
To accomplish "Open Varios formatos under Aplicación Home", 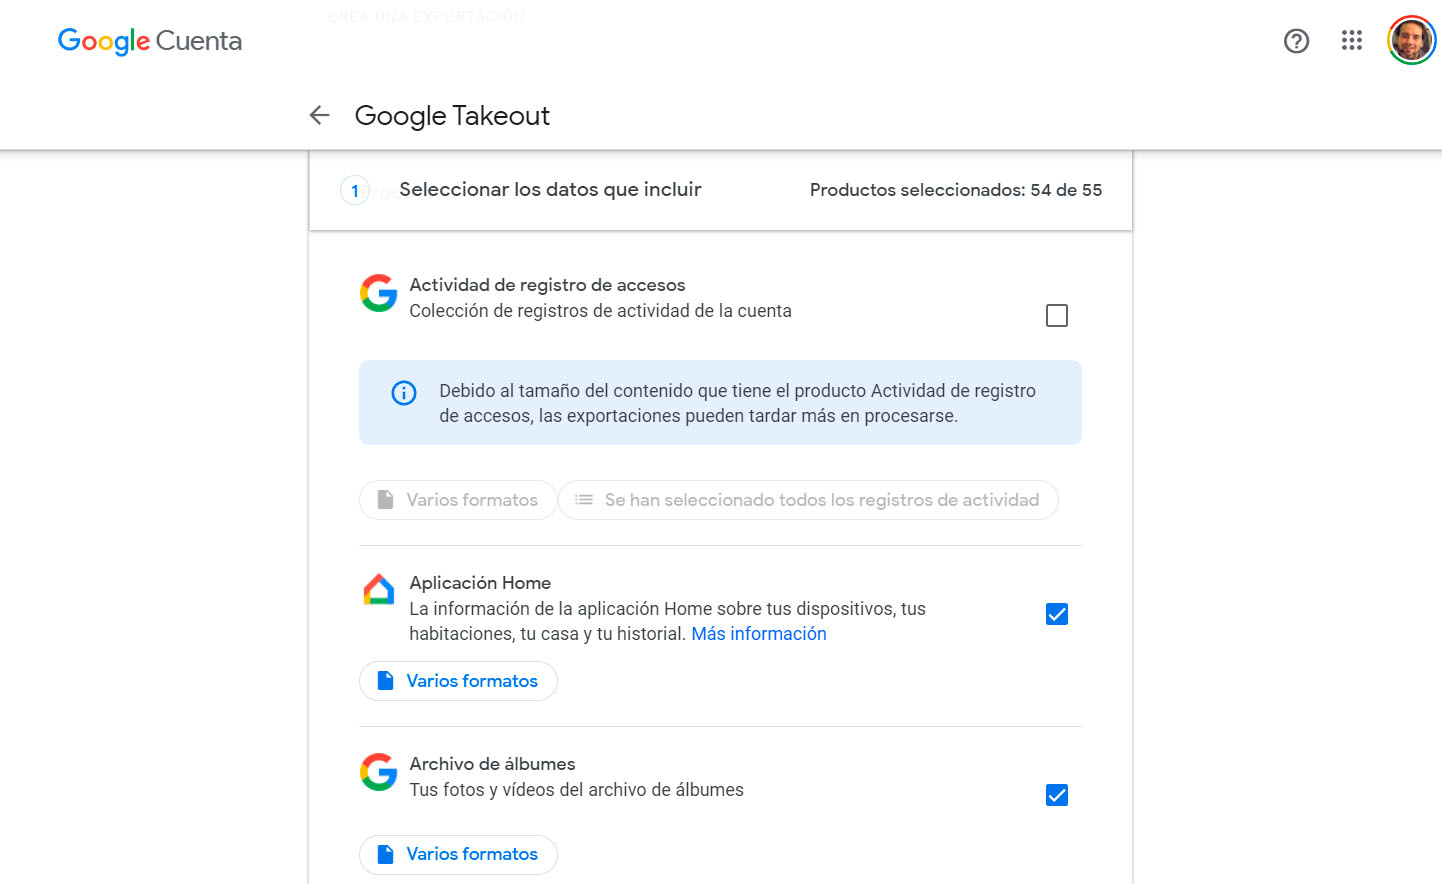I will tap(458, 681).
